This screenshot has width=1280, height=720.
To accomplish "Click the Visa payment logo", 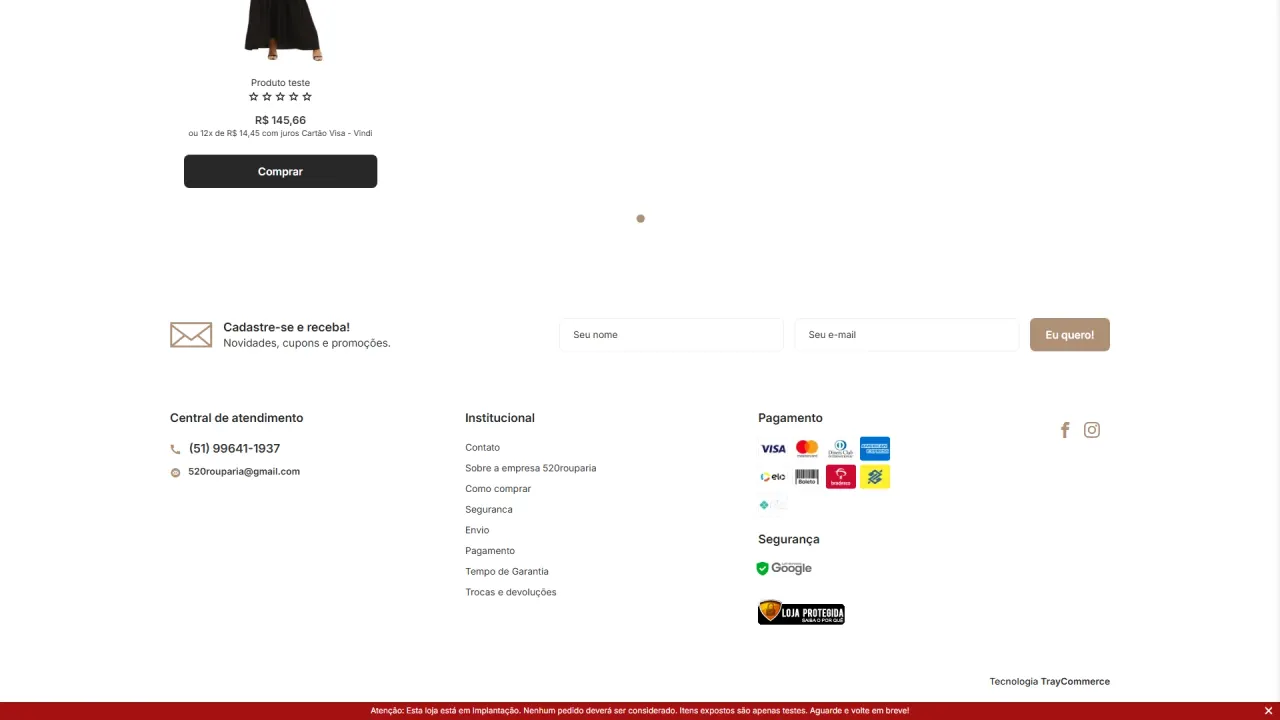I will pyautogui.click(x=773, y=449).
